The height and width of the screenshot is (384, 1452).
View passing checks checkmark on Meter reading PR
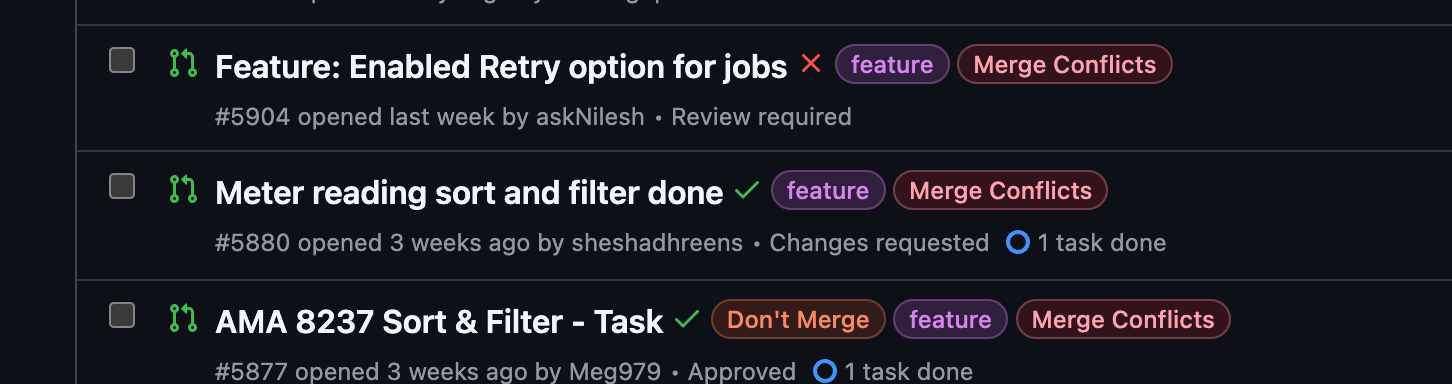[747, 190]
